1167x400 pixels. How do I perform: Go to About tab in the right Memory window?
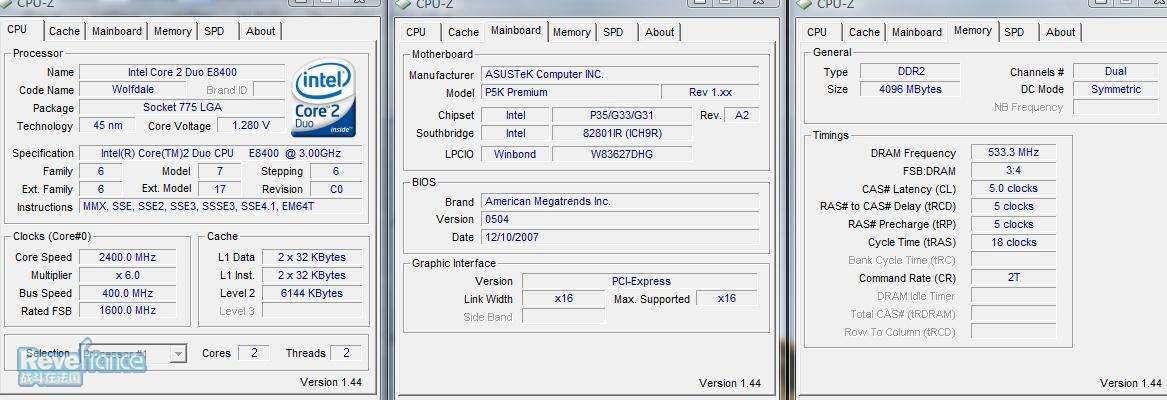pos(1061,32)
